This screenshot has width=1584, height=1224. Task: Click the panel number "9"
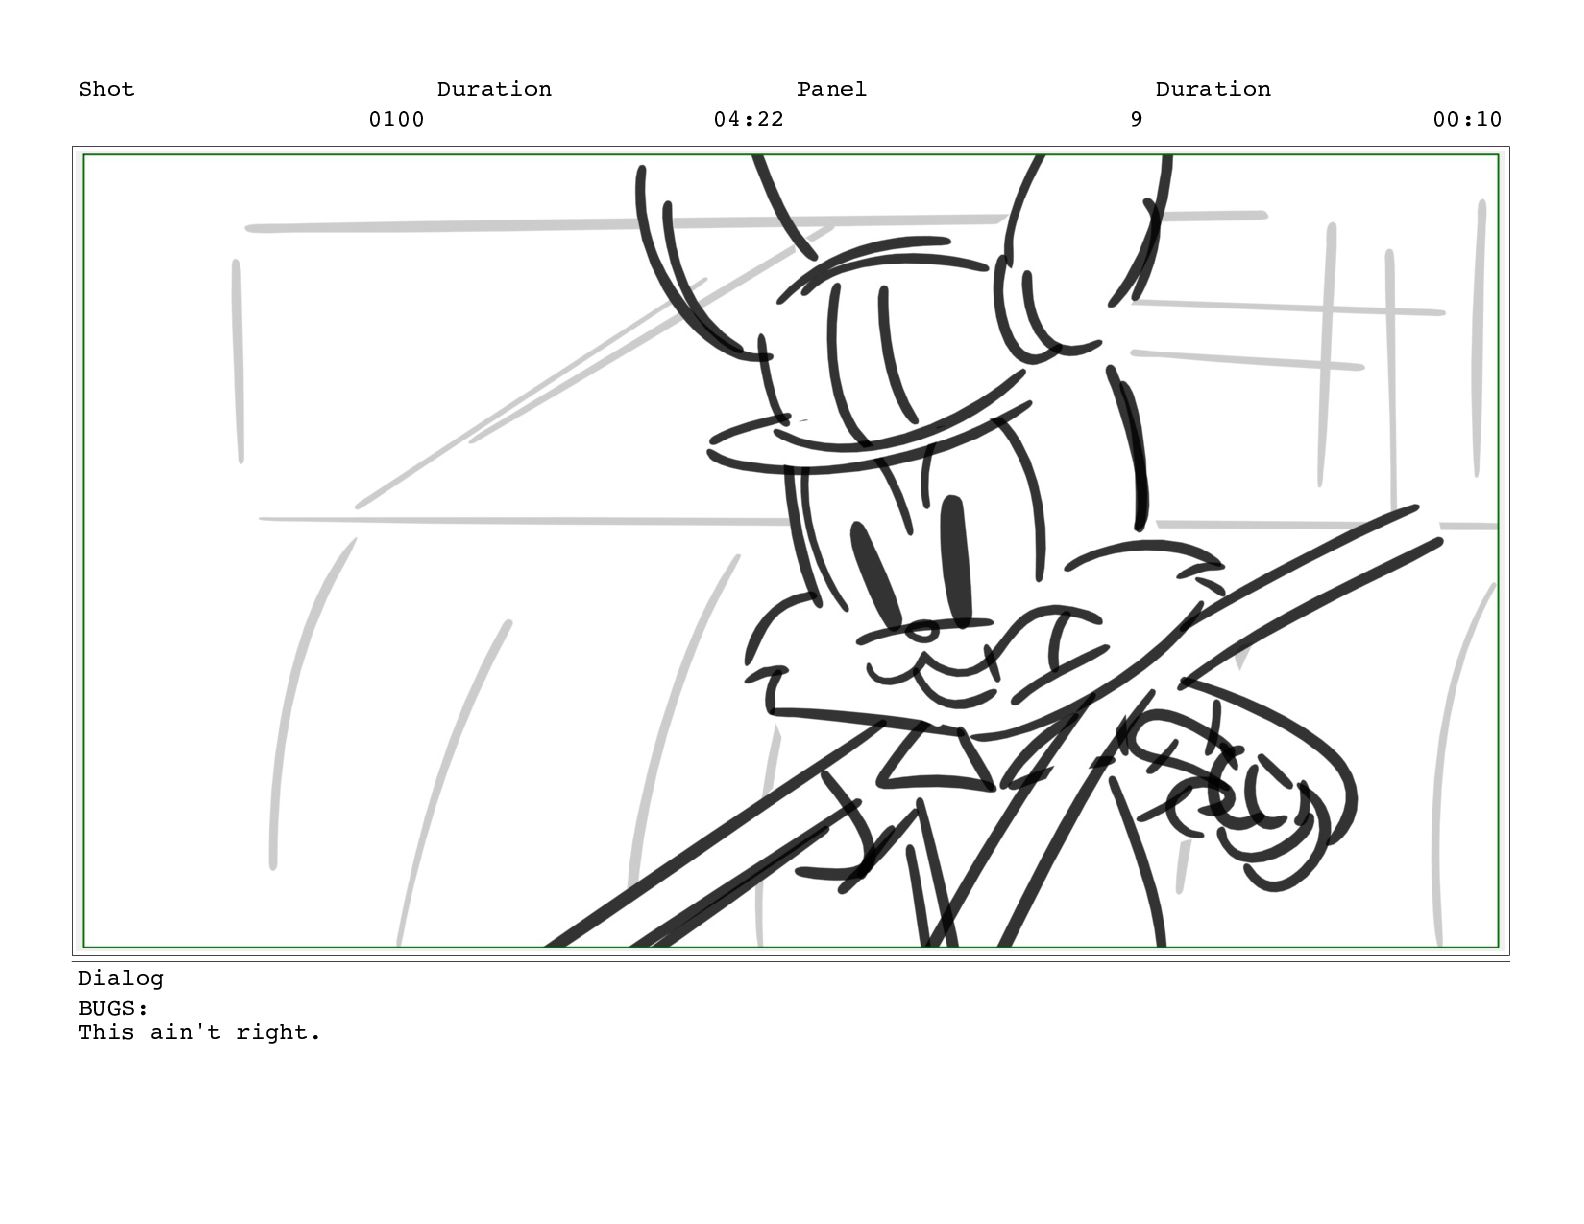pos(1136,119)
